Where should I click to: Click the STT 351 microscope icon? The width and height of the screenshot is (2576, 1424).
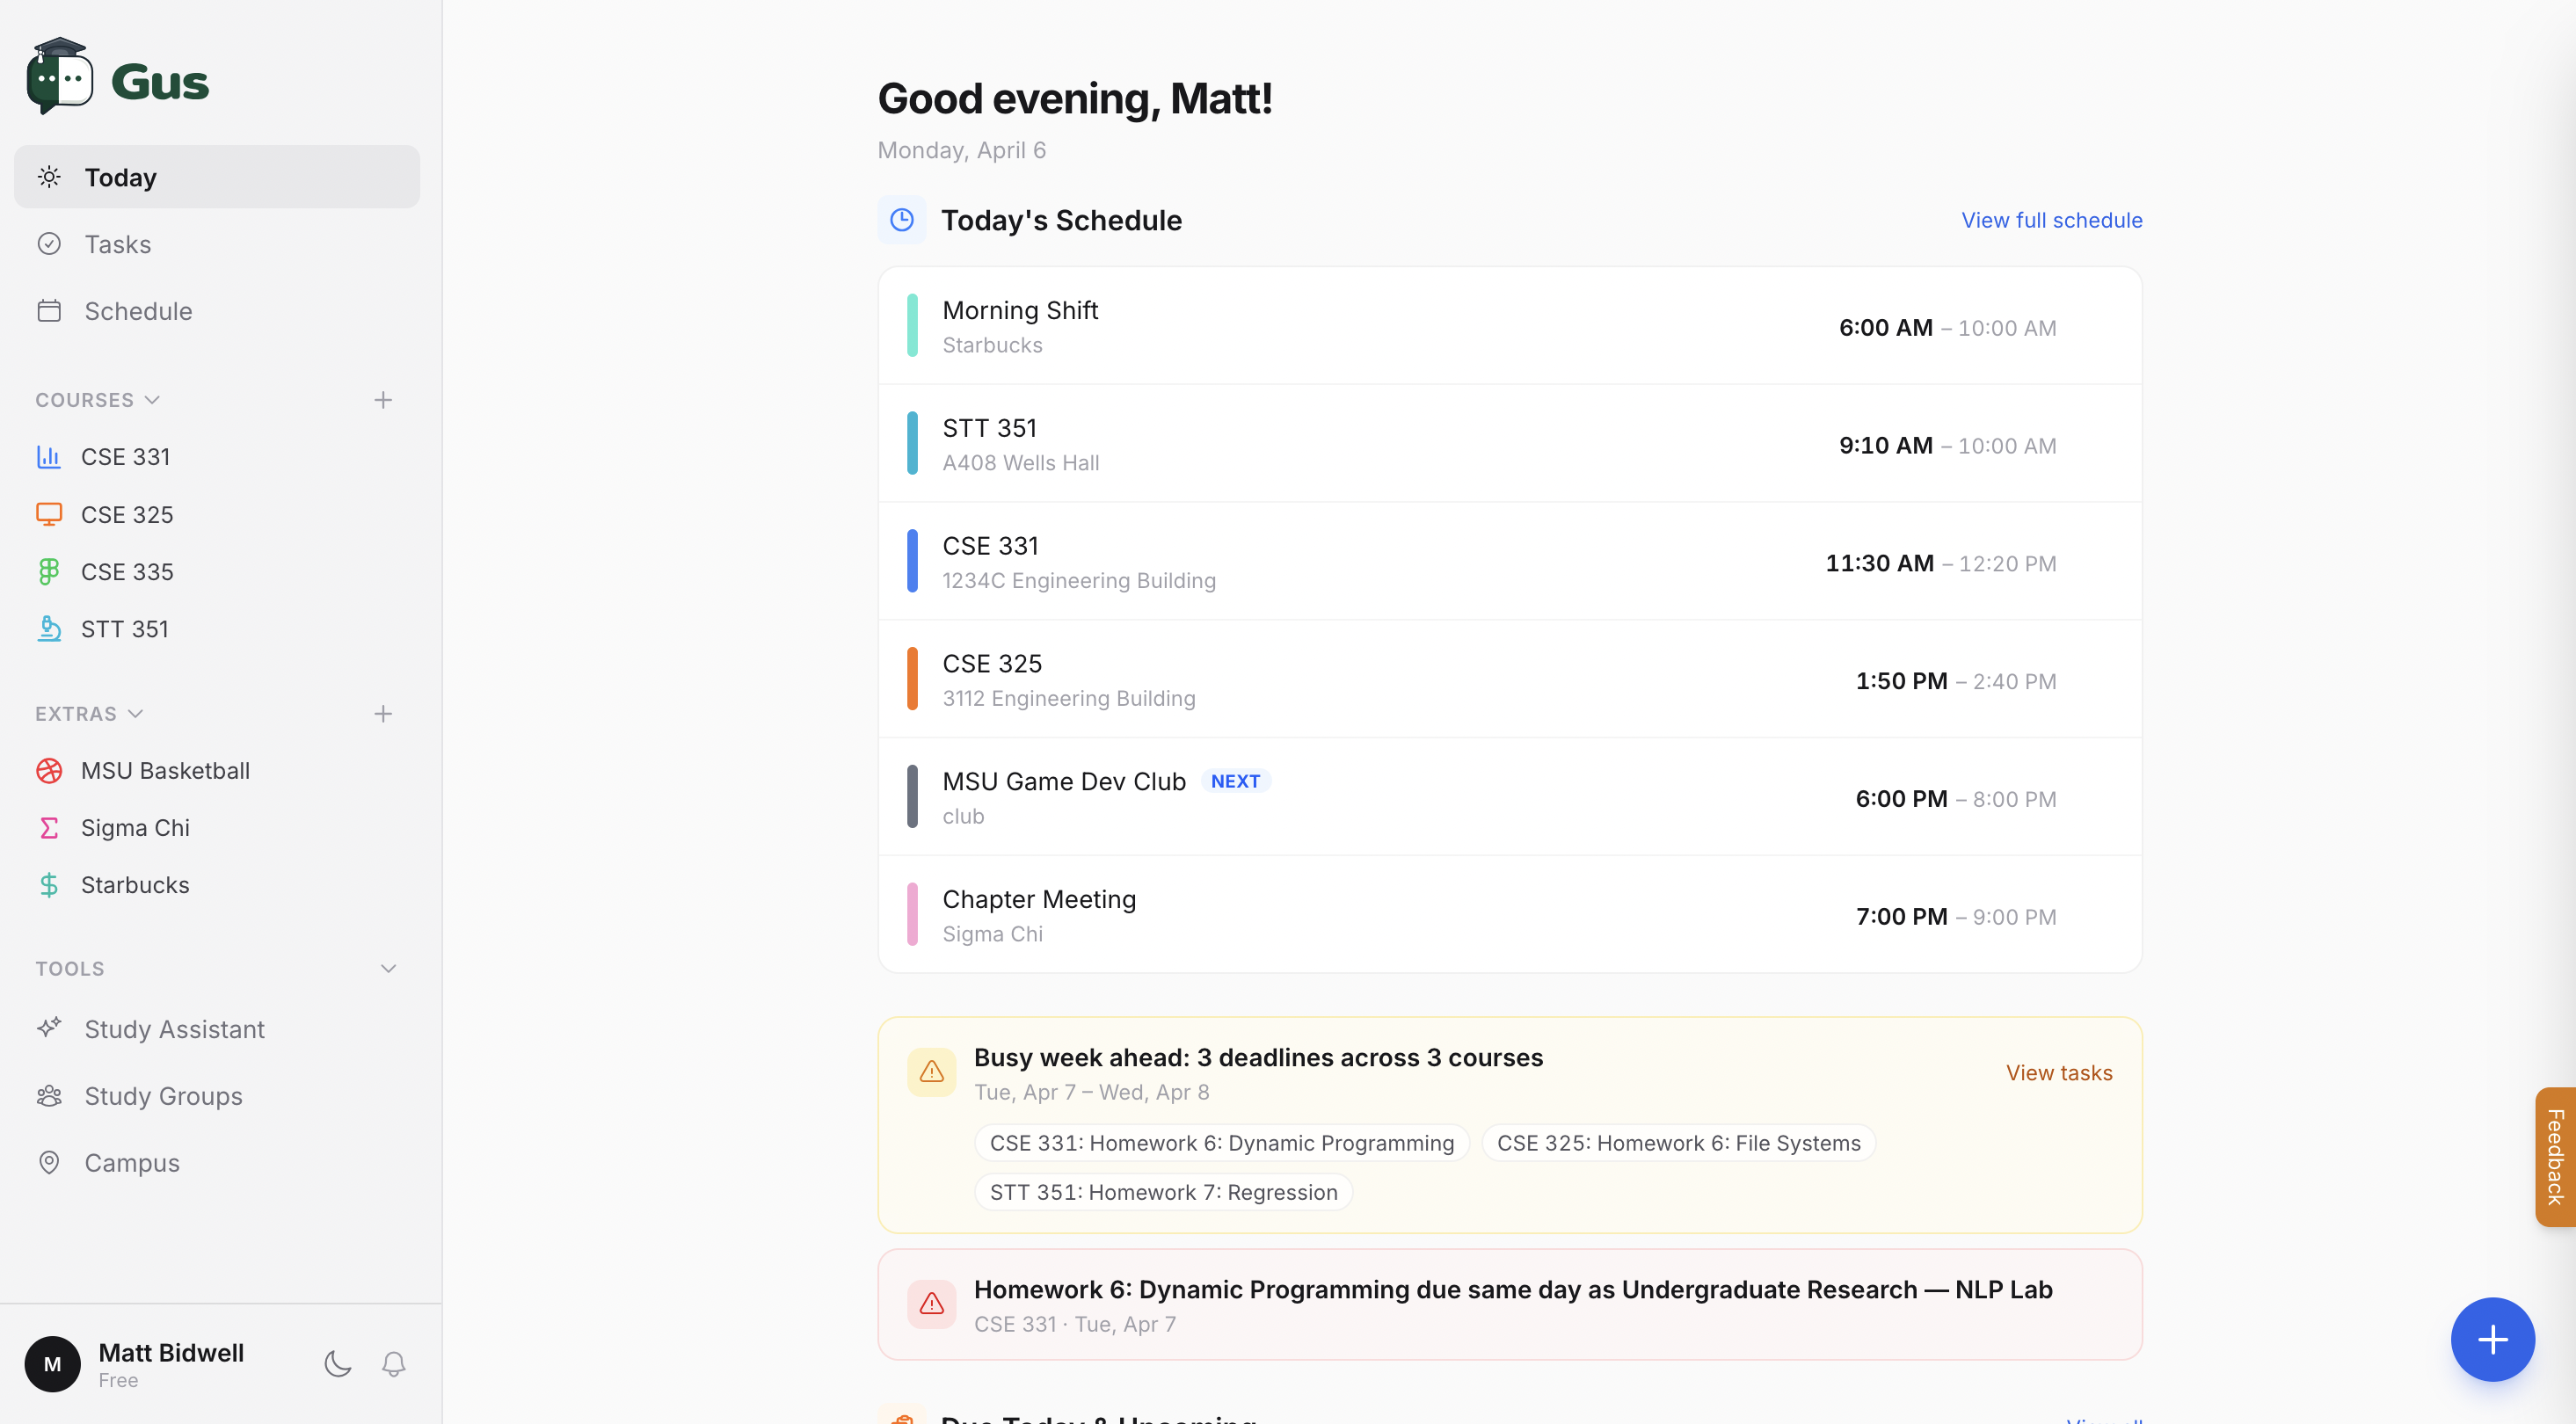49,628
